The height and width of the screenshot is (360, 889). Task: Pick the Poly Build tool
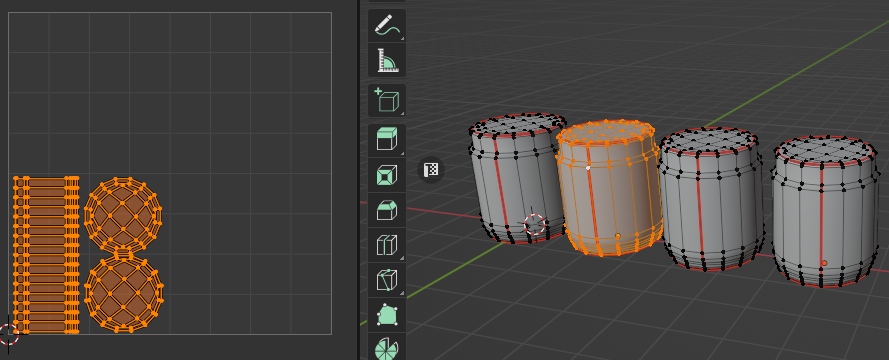point(387,315)
